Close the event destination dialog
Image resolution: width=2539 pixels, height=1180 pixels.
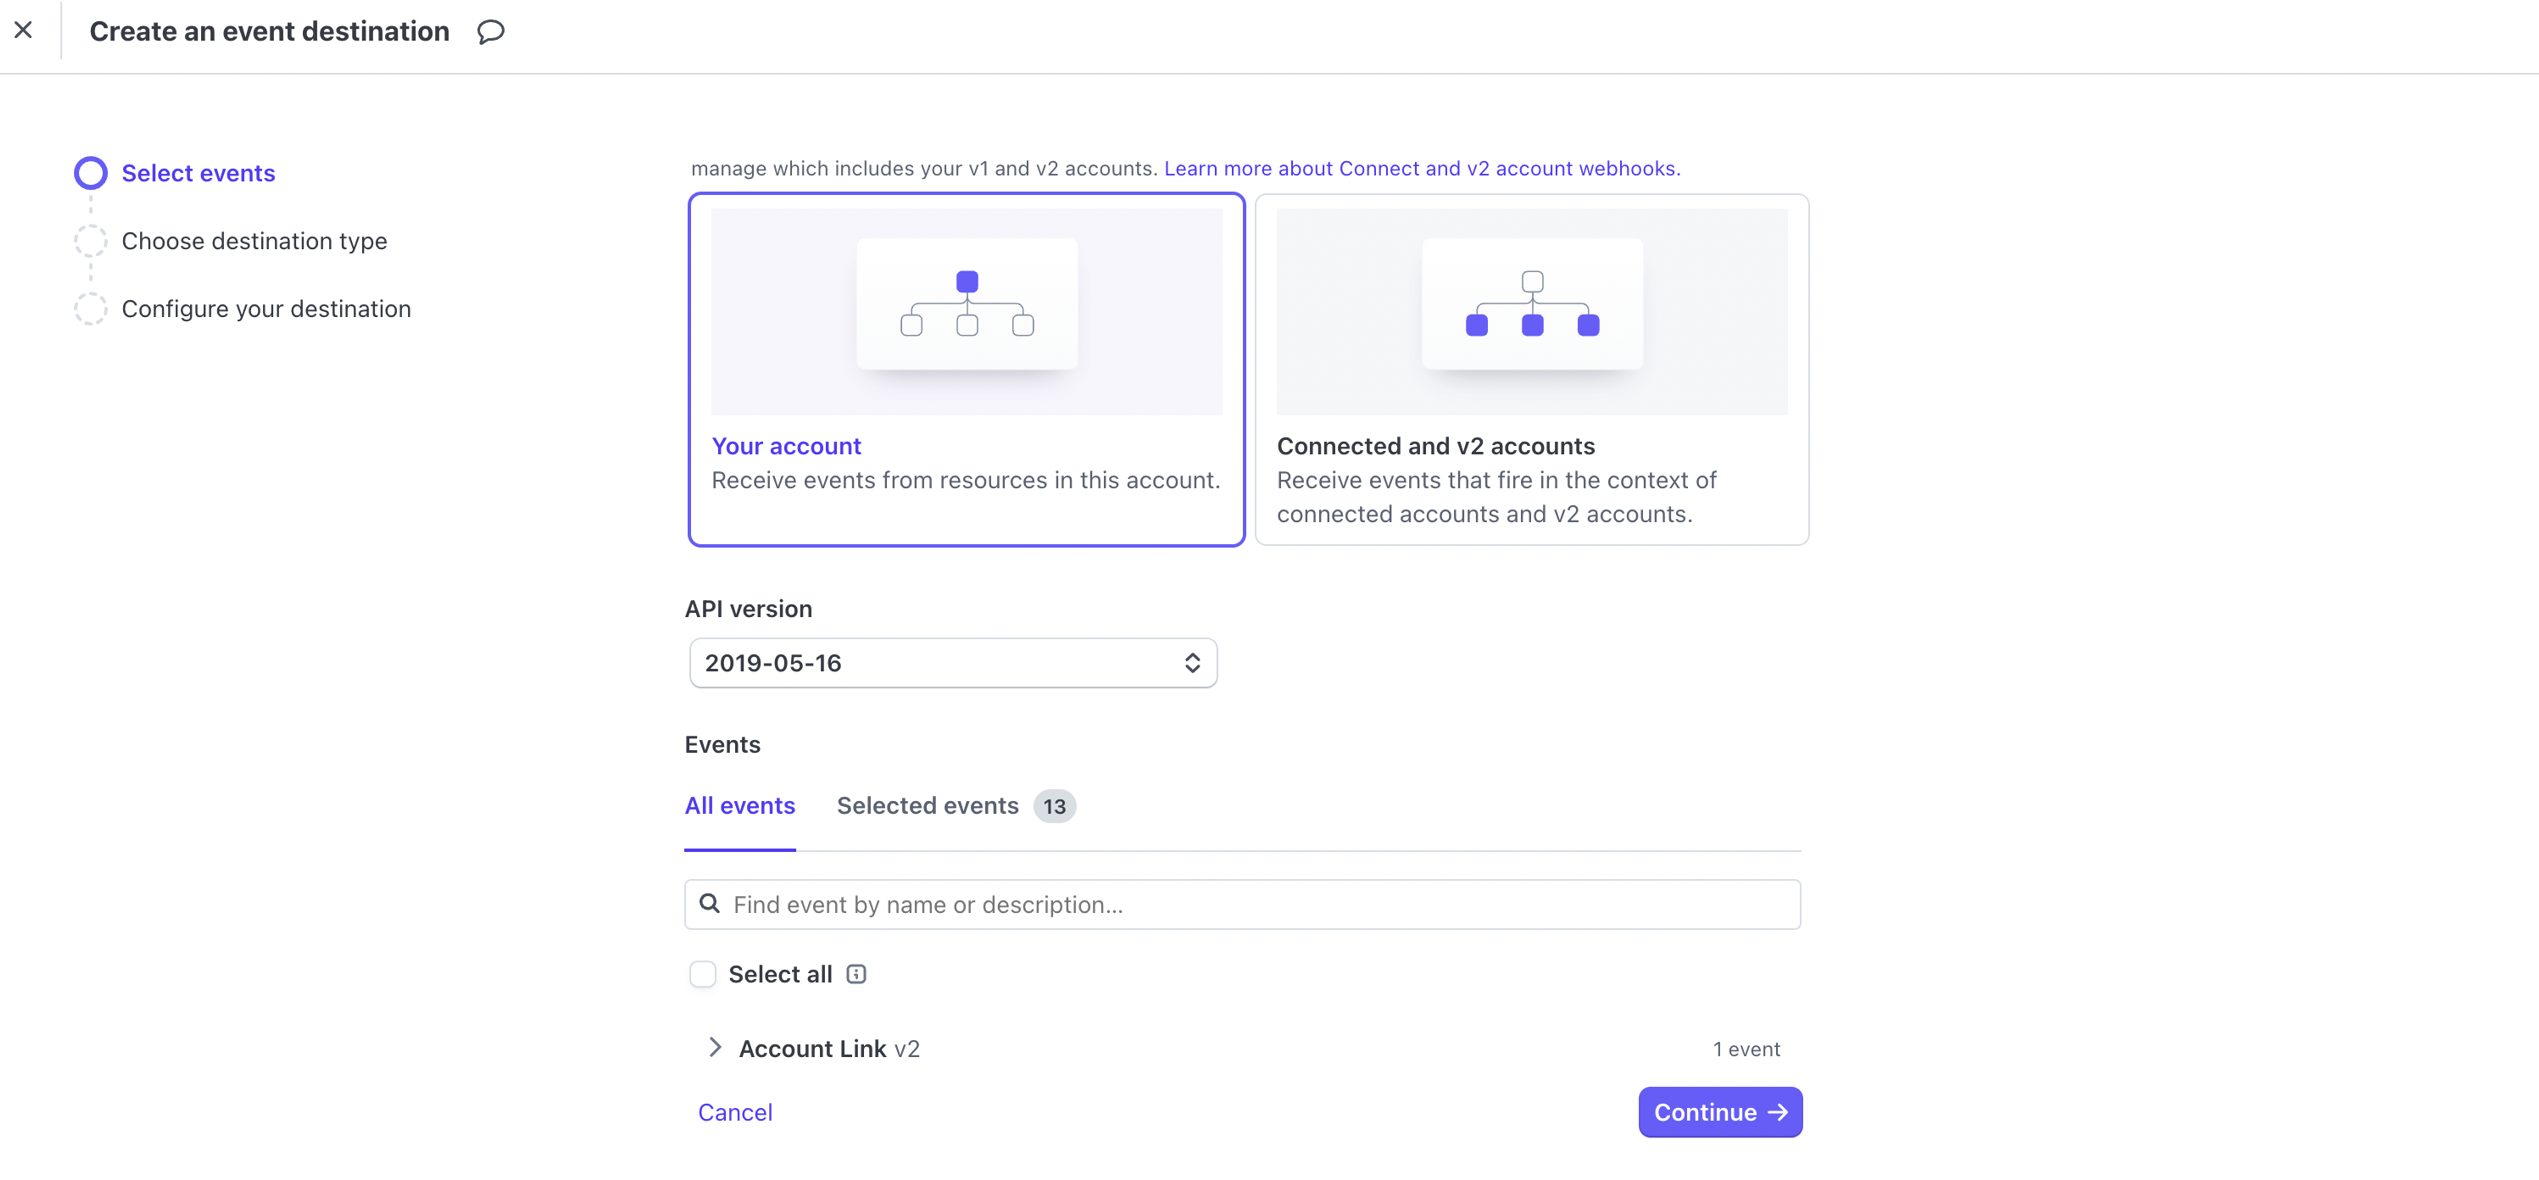24,31
